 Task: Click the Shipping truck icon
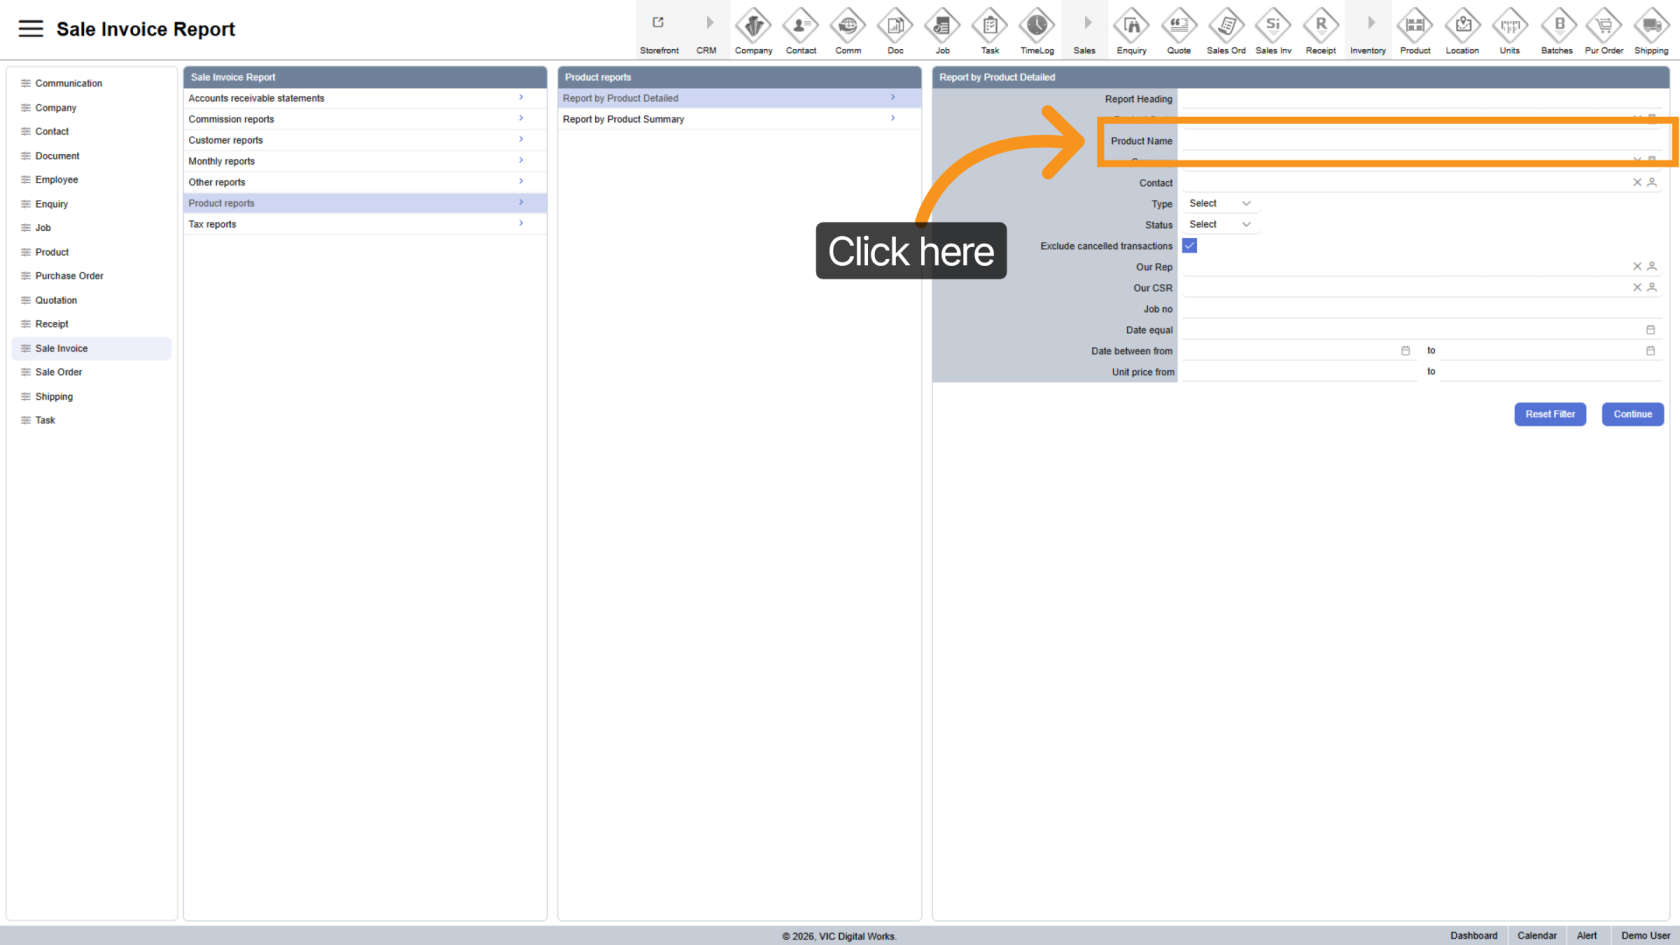(x=1651, y=25)
